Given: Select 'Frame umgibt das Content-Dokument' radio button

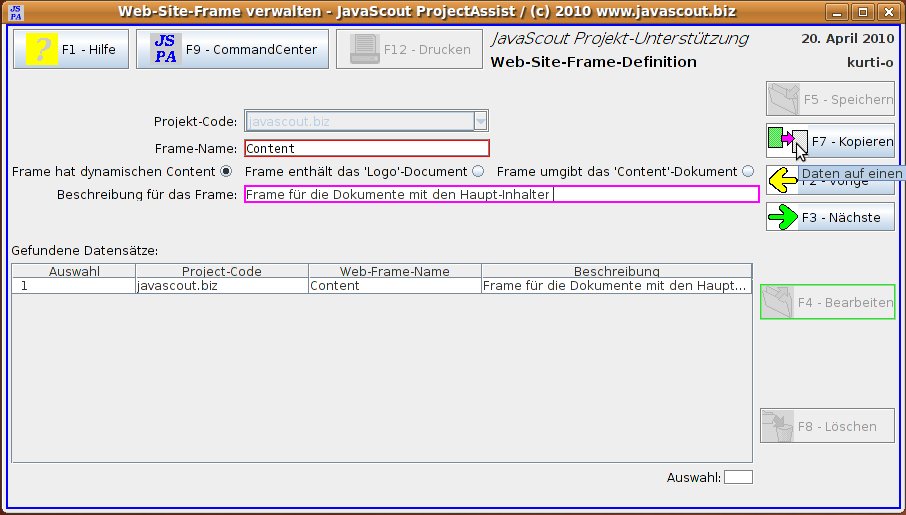Looking at the screenshot, I should click(x=747, y=171).
